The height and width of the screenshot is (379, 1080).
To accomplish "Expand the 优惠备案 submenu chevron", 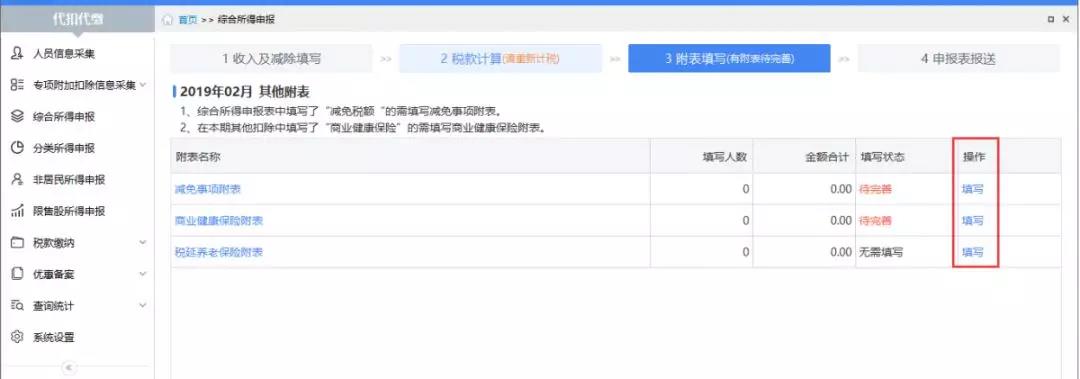I will [x=143, y=274].
